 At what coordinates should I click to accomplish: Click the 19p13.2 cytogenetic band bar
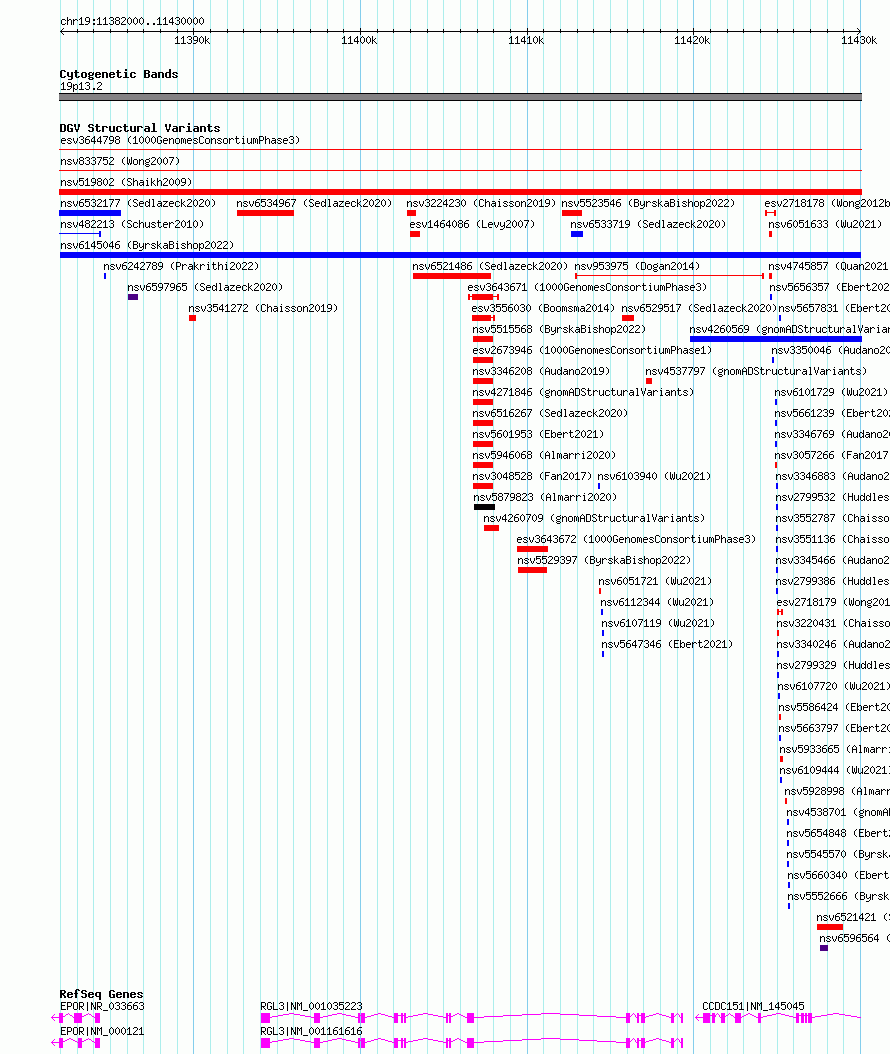[460, 97]
